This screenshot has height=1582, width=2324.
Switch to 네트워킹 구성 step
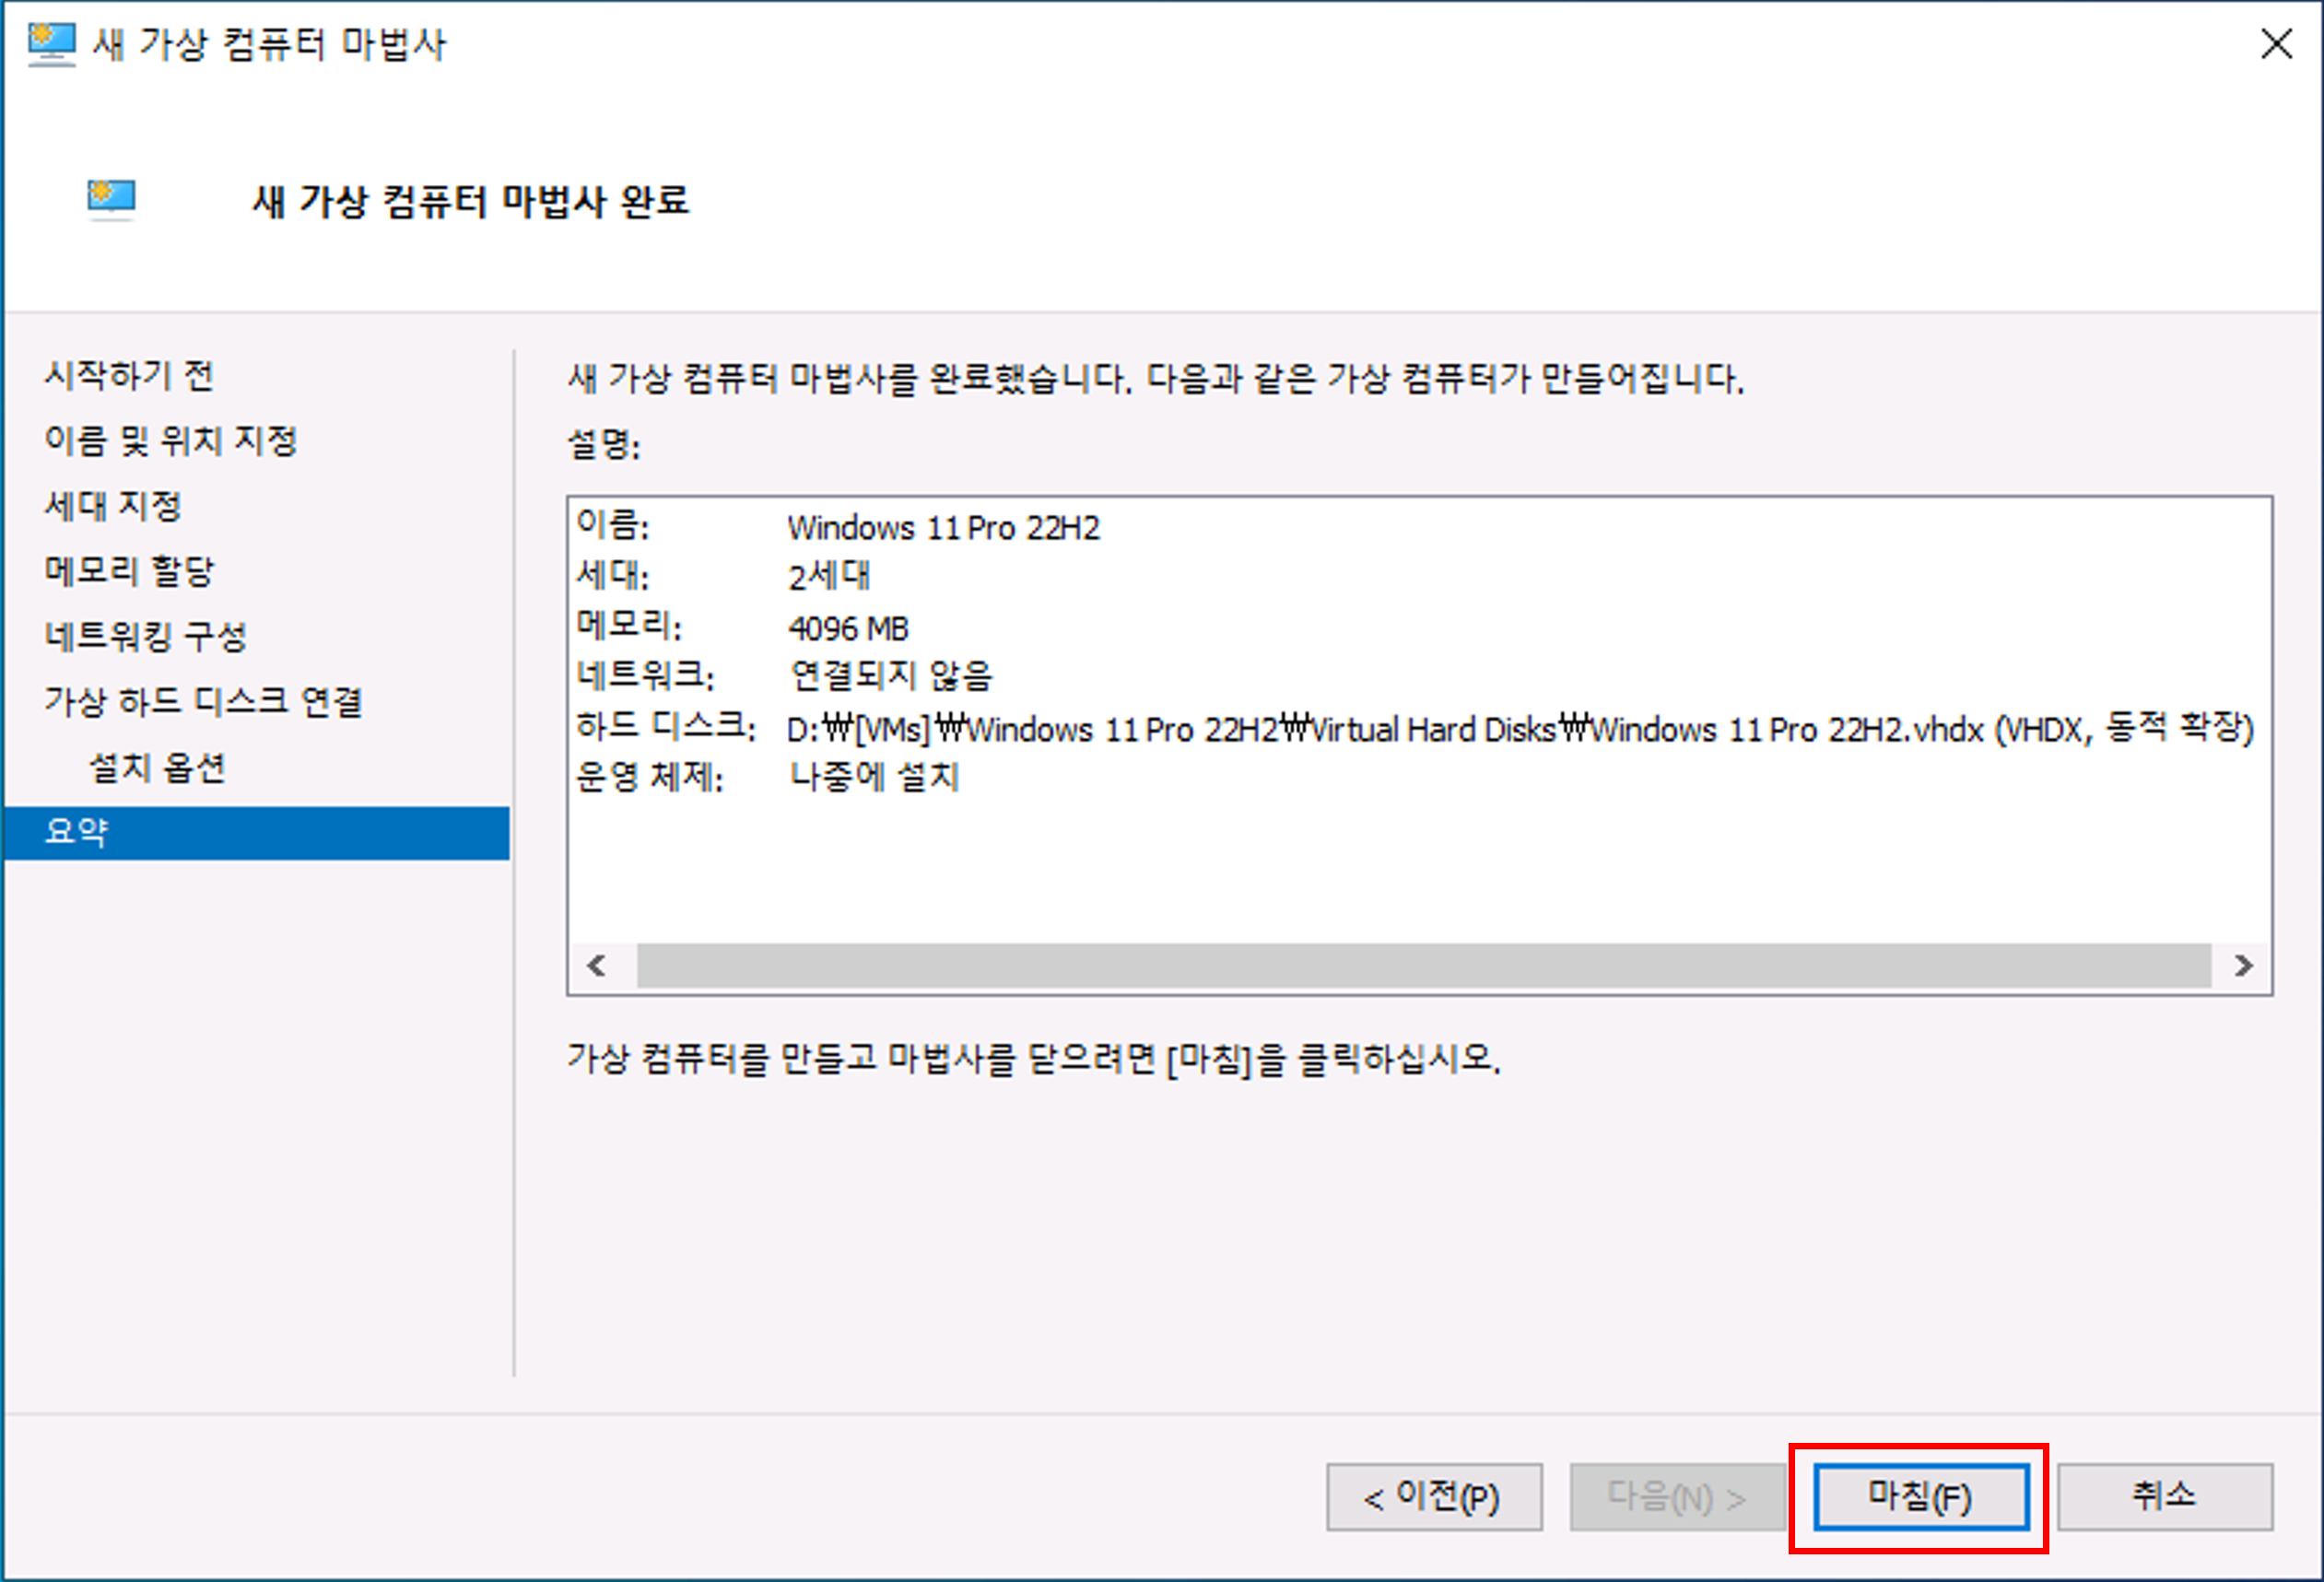coord(146,636)
